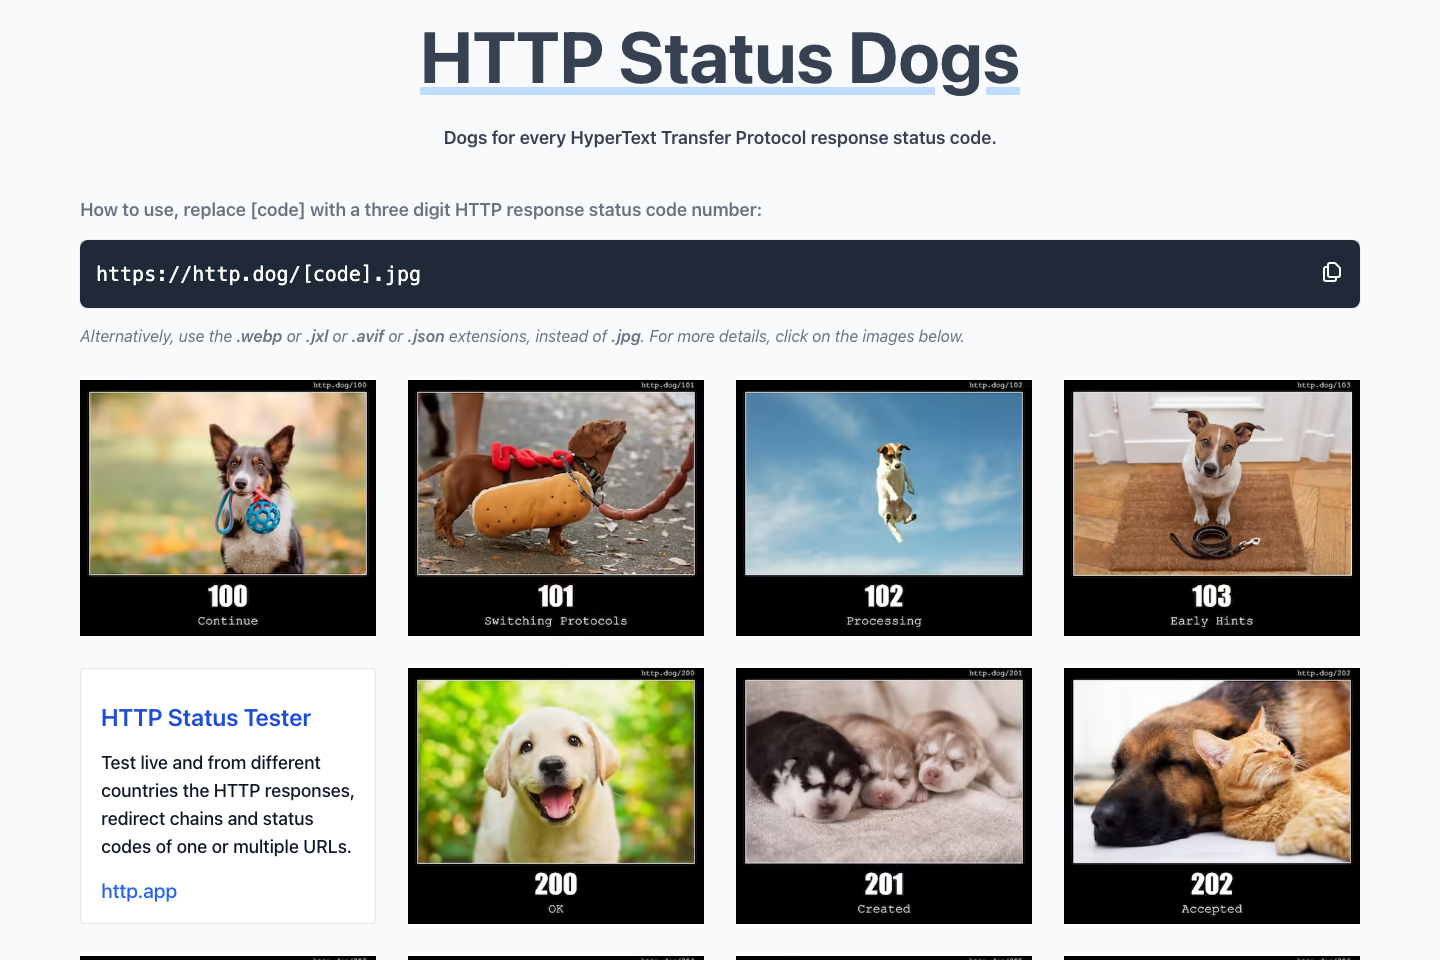Click the flying dog photo for code 102

[x=884, y=483]
